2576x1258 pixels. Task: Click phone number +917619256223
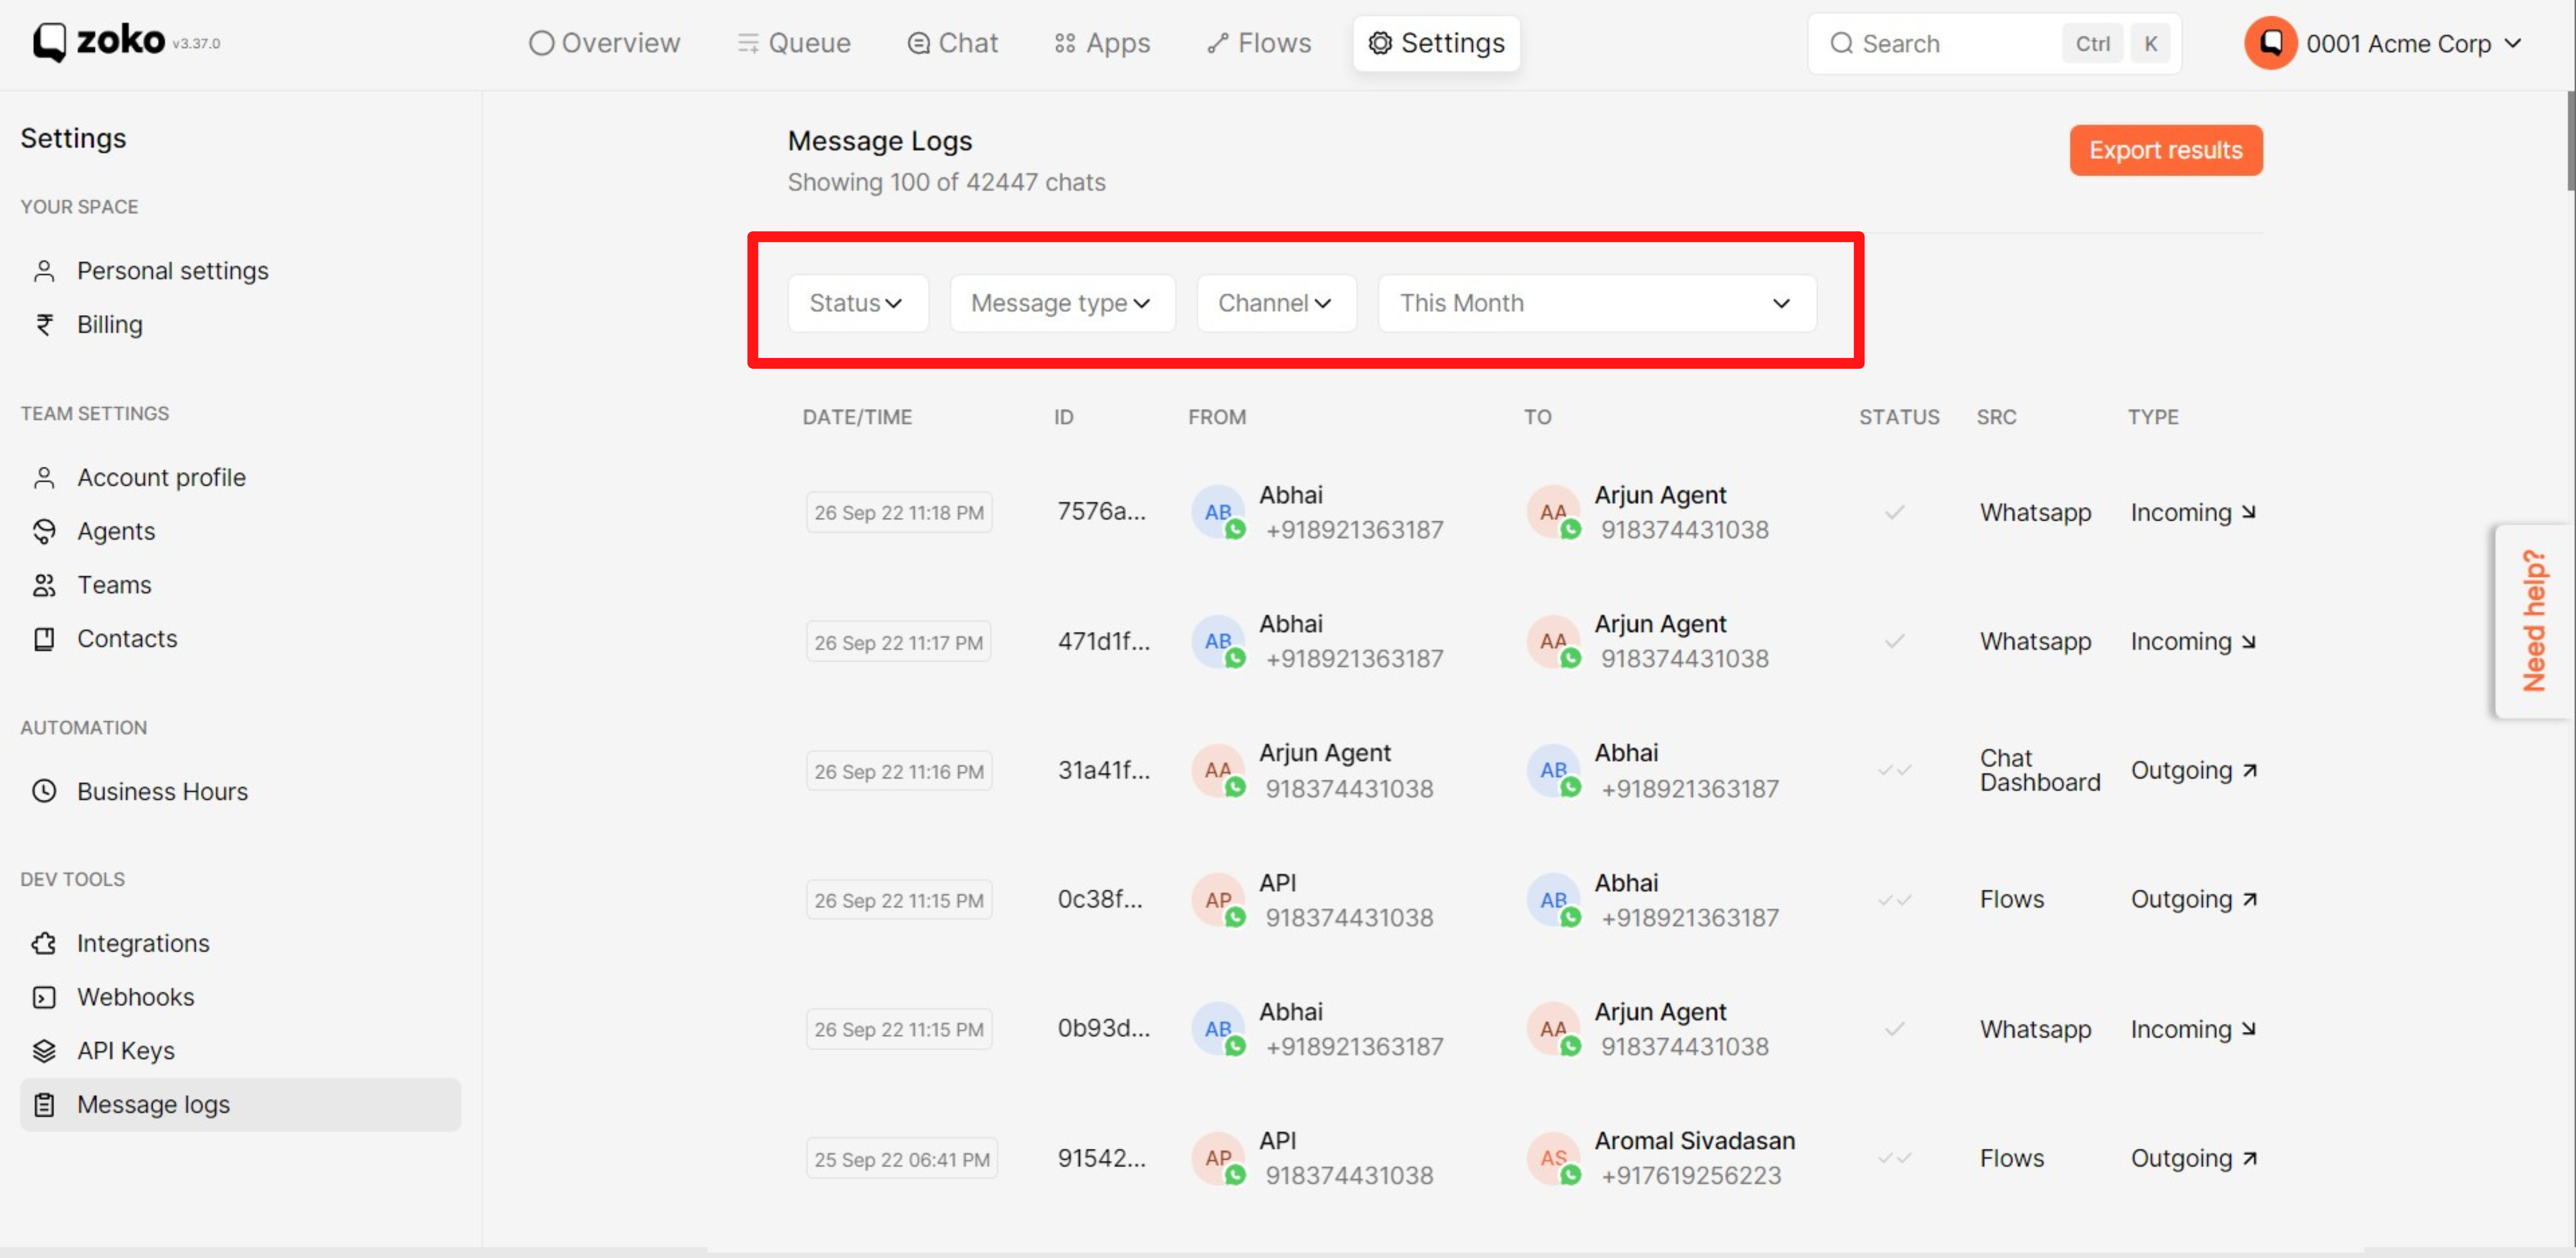tap(1691, 1176)
